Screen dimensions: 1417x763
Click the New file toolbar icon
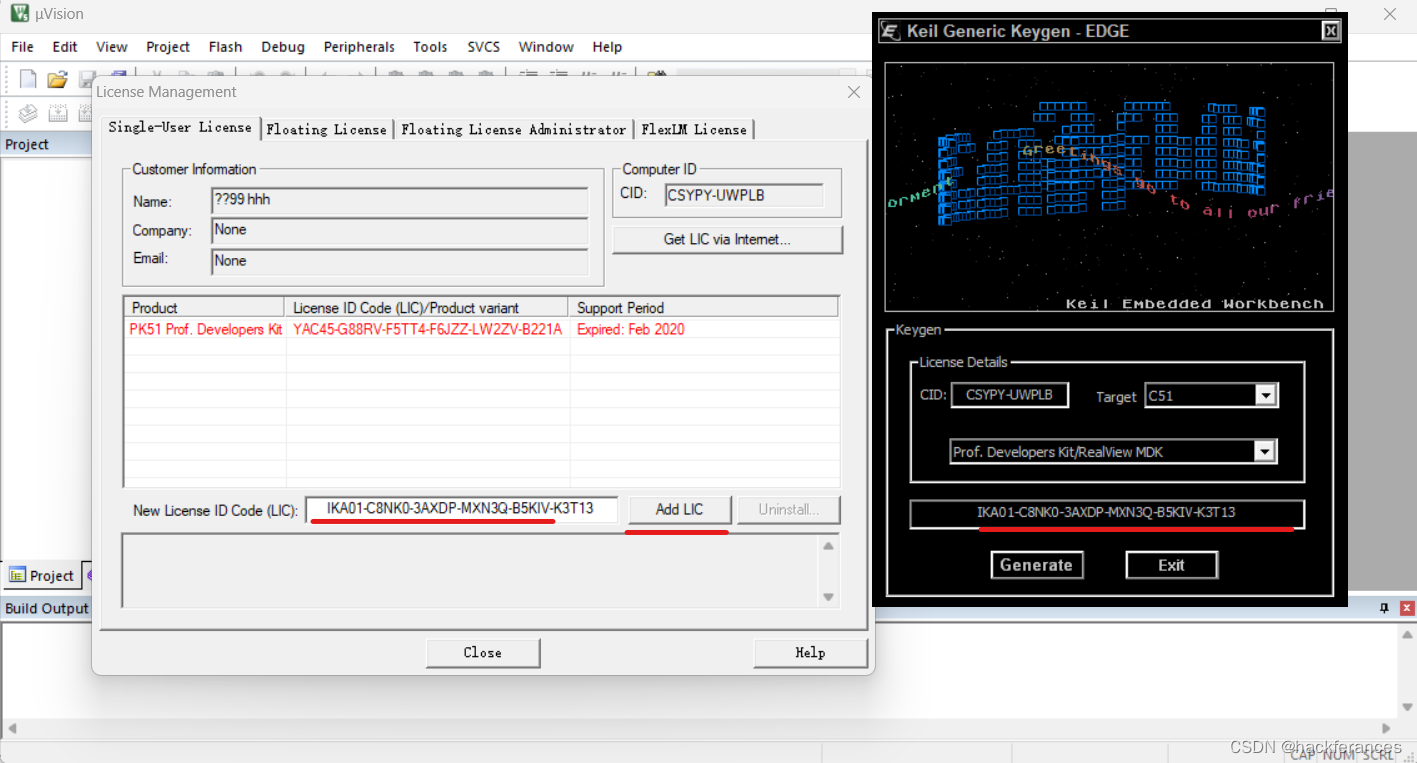tap(28, 79)
